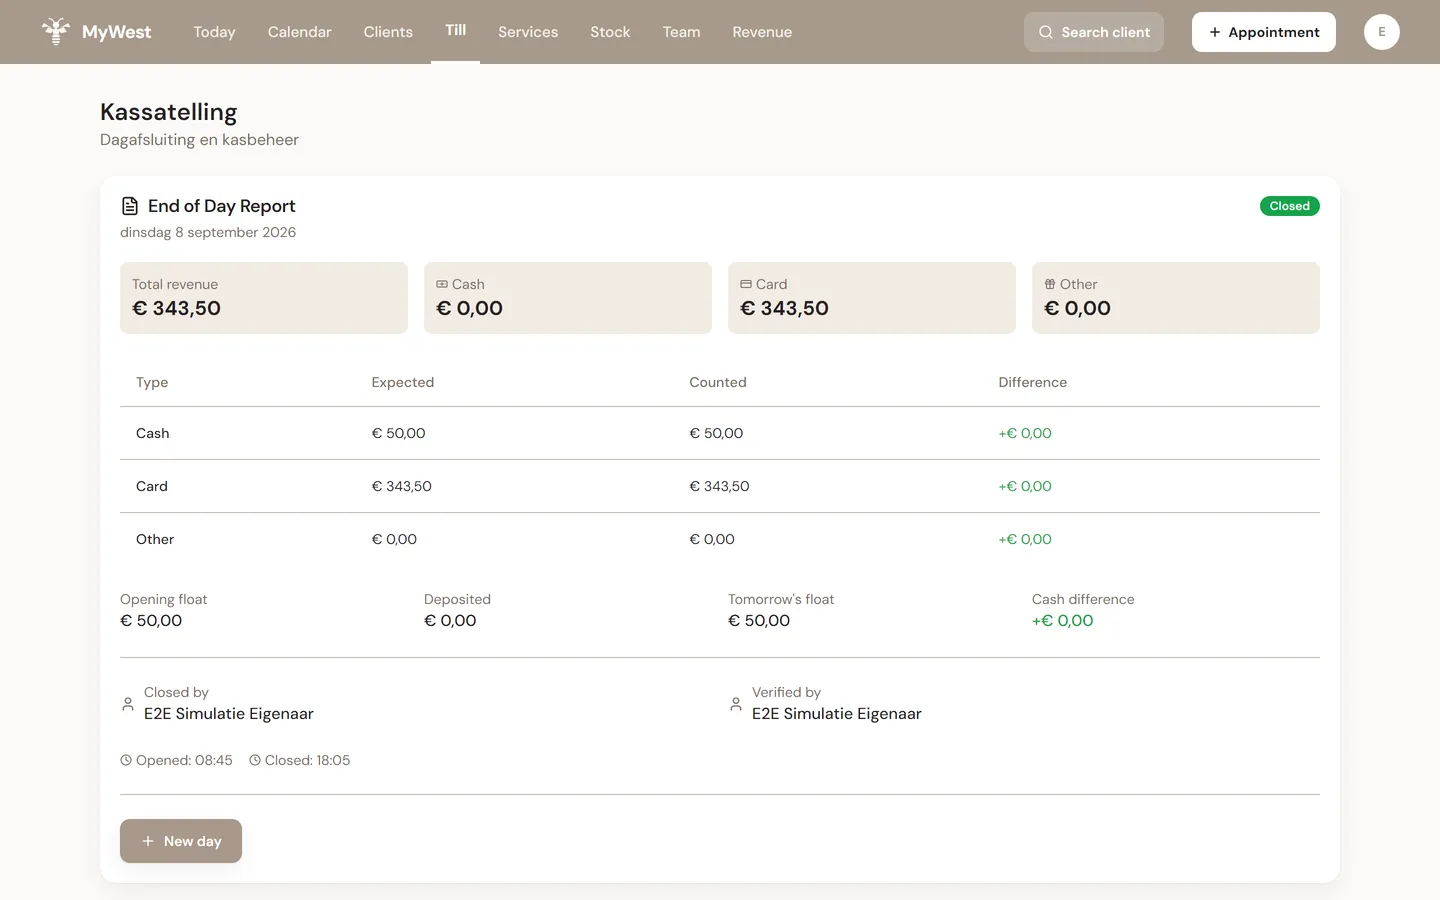Click the date dinsdag 8 september 2026

(208, 232)
